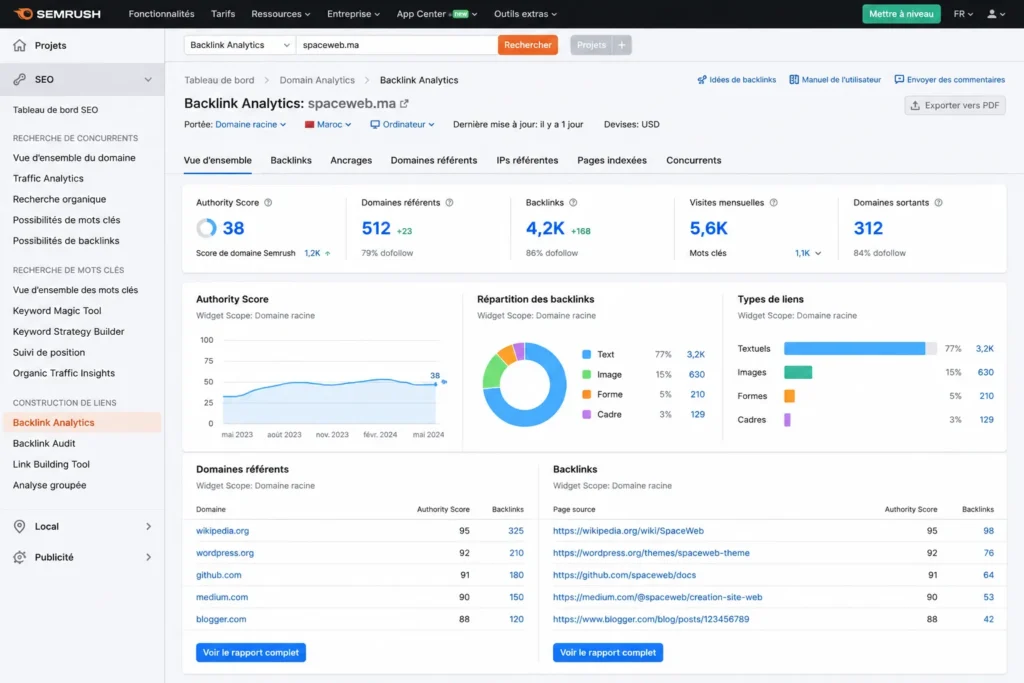The height and width of the screenshot is (683, 1024).
Task: Click the blue Text legend swatch
Action: (586, 355)
